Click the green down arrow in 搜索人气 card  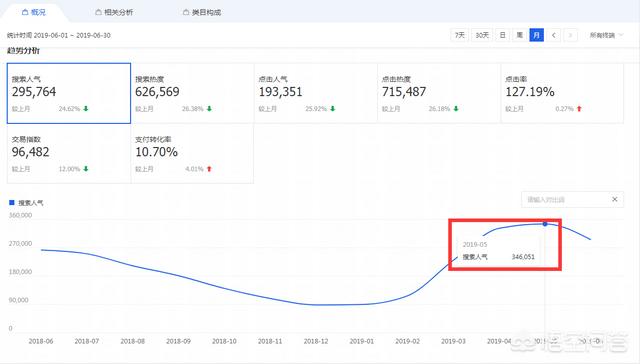coord(86,109)
